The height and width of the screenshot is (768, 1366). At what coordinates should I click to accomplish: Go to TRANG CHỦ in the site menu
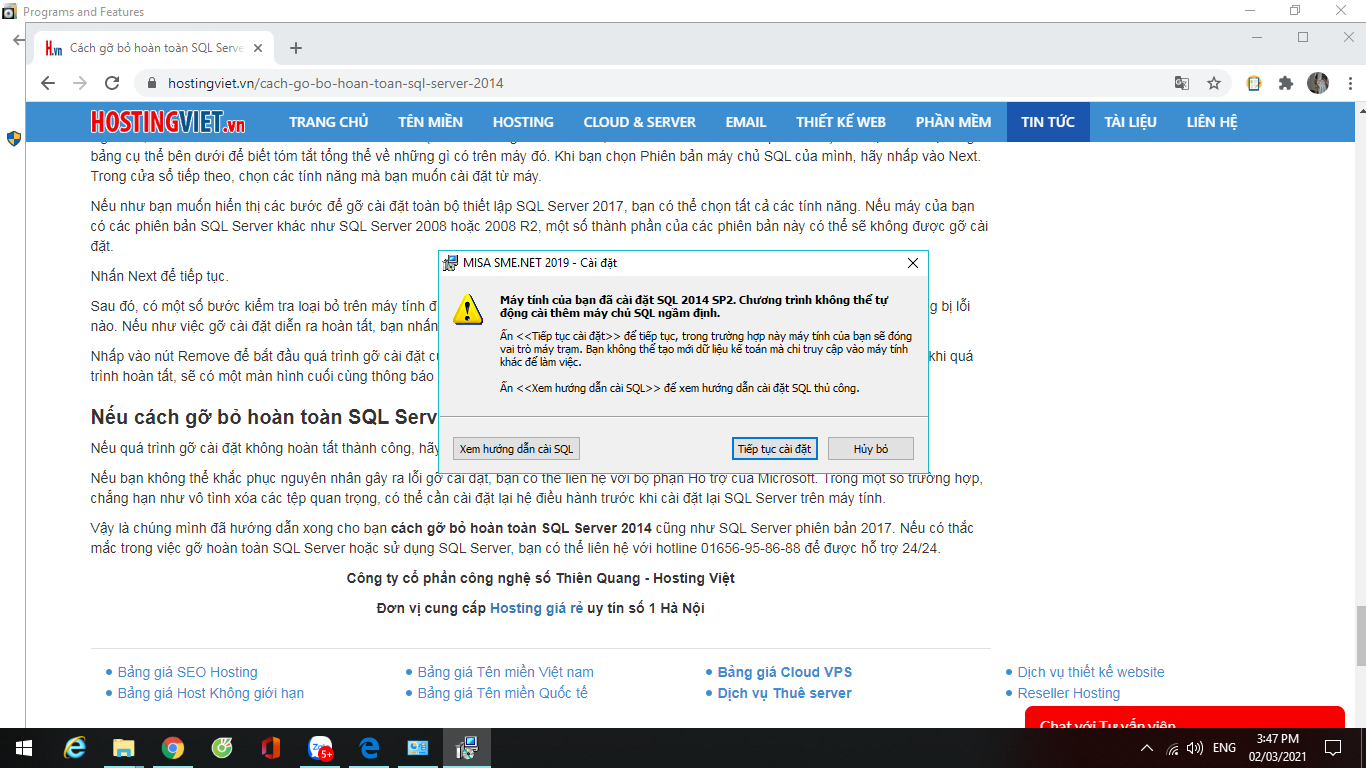pyautogui.click(x=329, y=122)
